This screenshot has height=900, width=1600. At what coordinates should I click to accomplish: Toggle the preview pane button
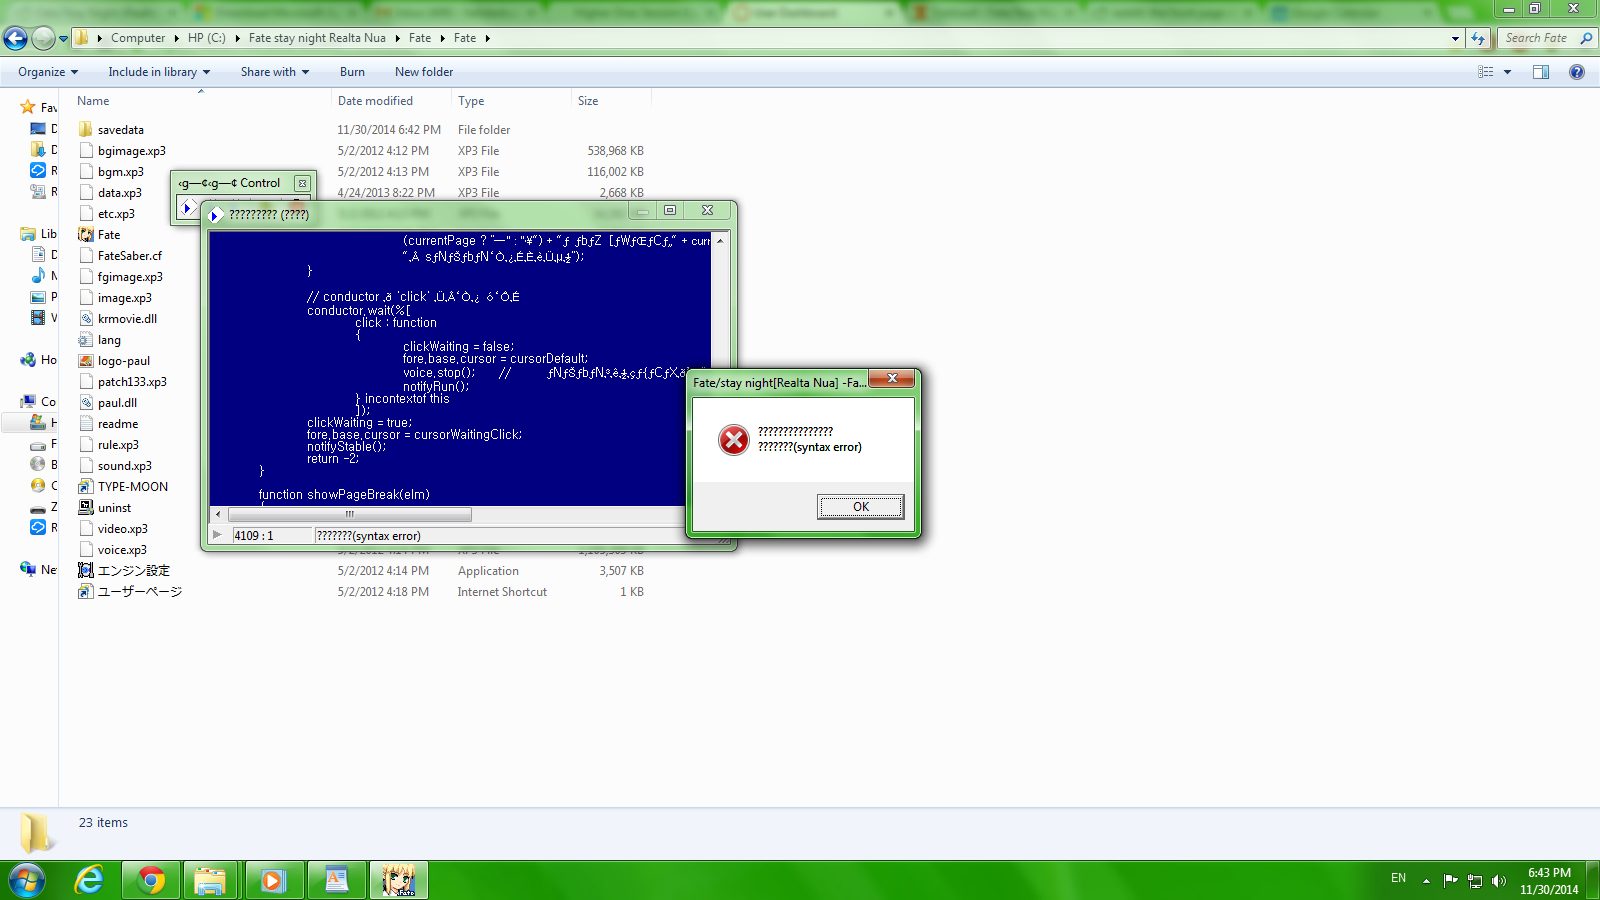coord(1541,72)
